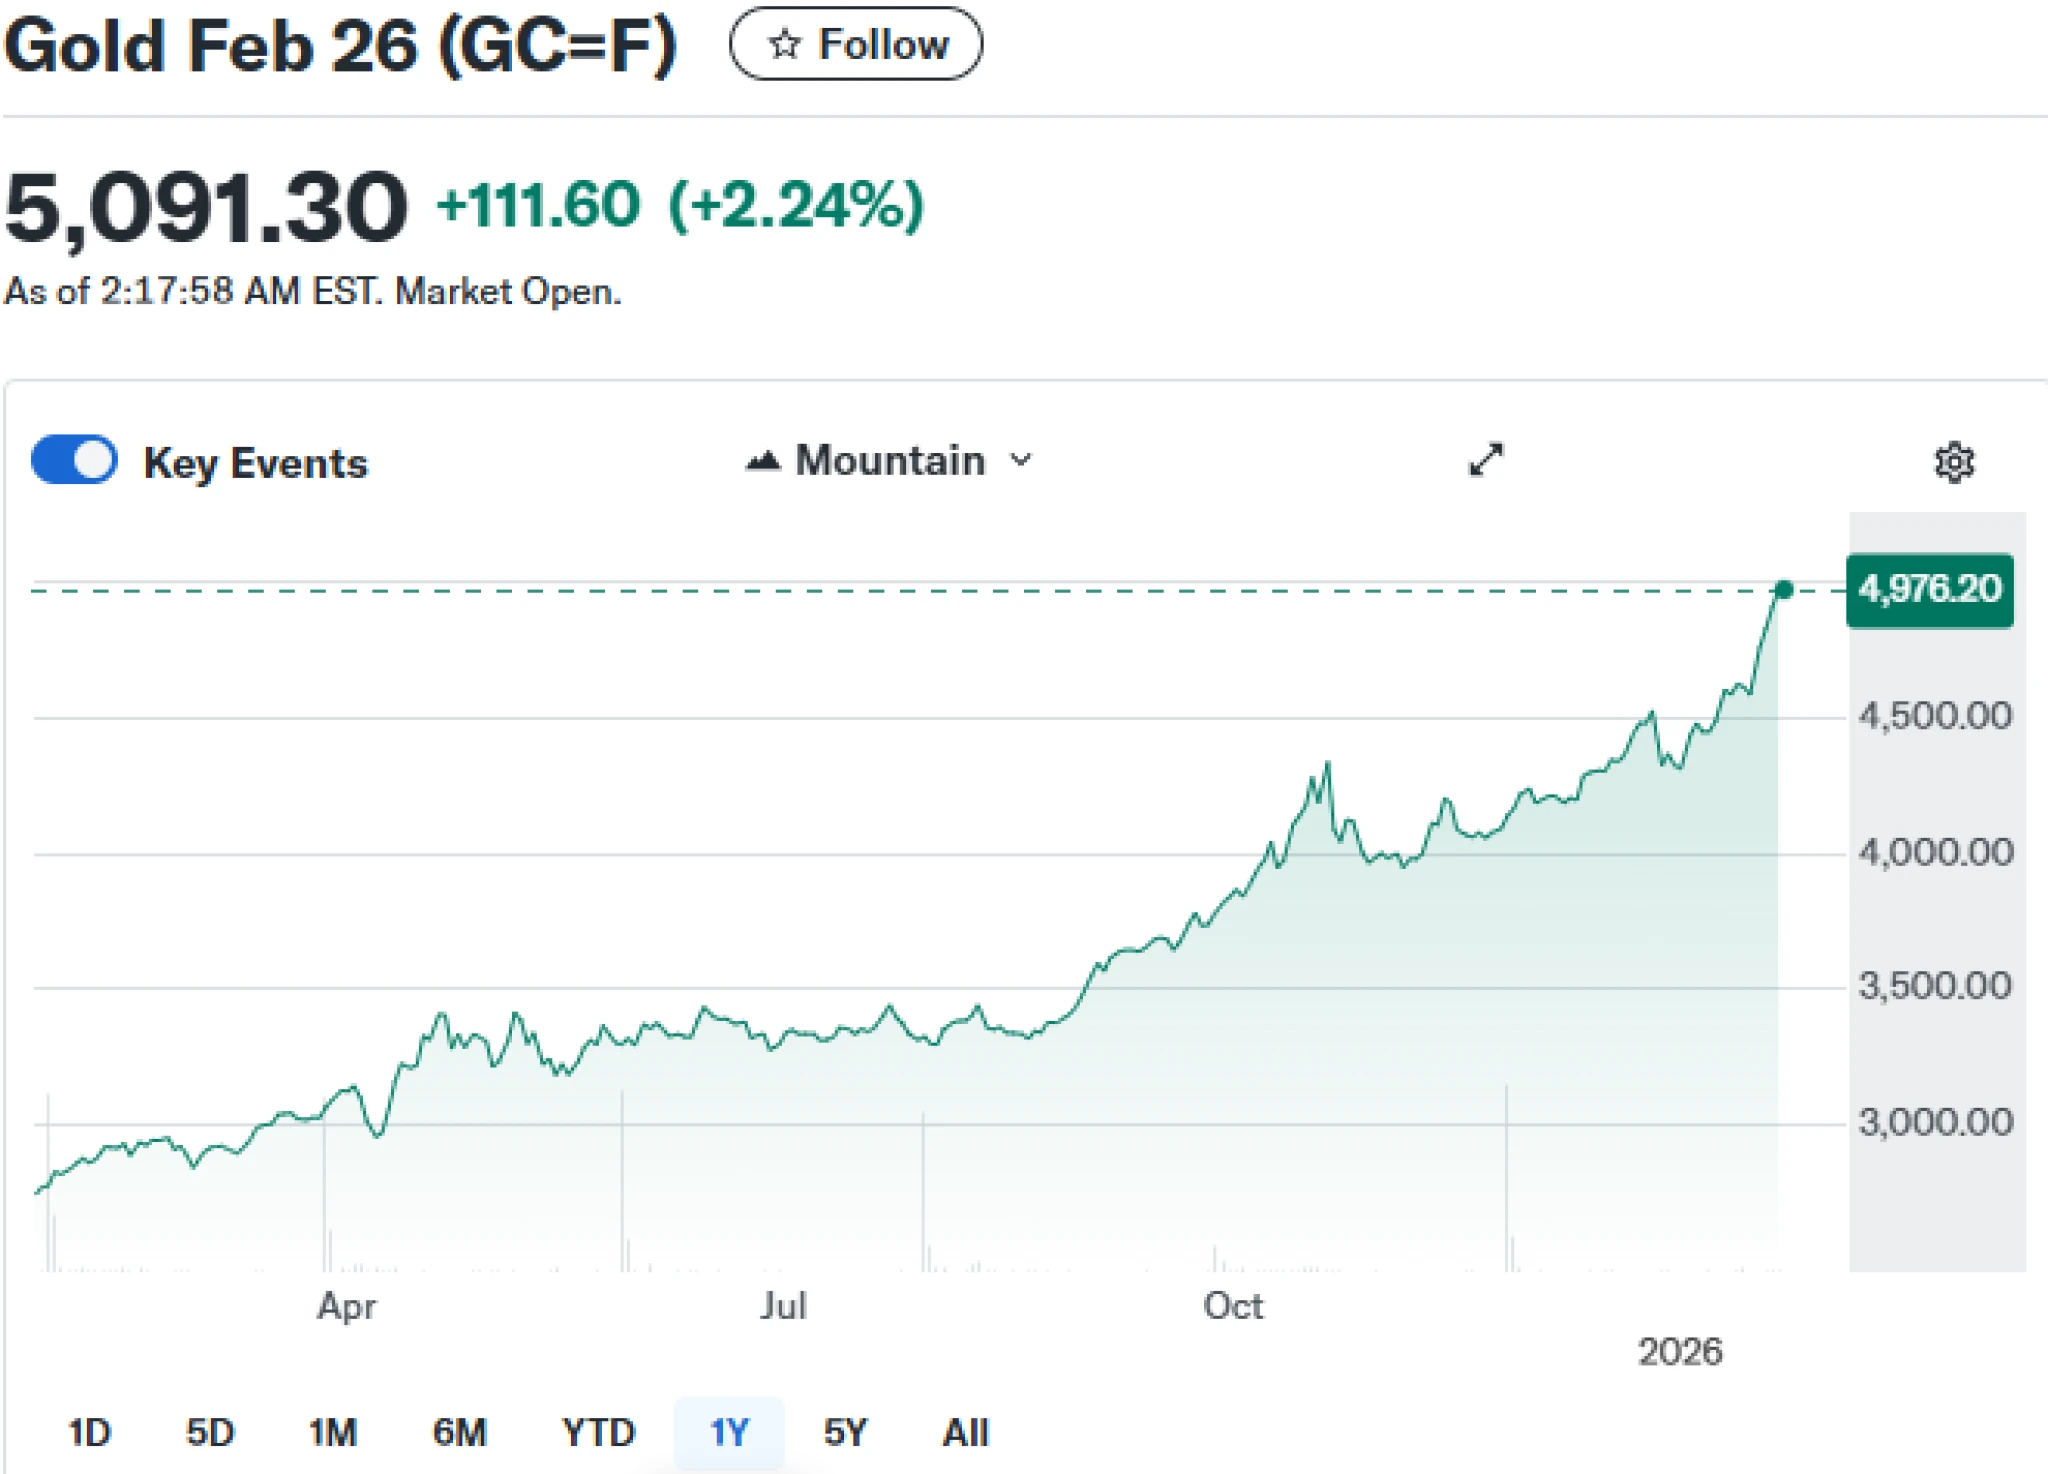Select the active 1Y range

pyautogui.click(x=729, y=1432)
